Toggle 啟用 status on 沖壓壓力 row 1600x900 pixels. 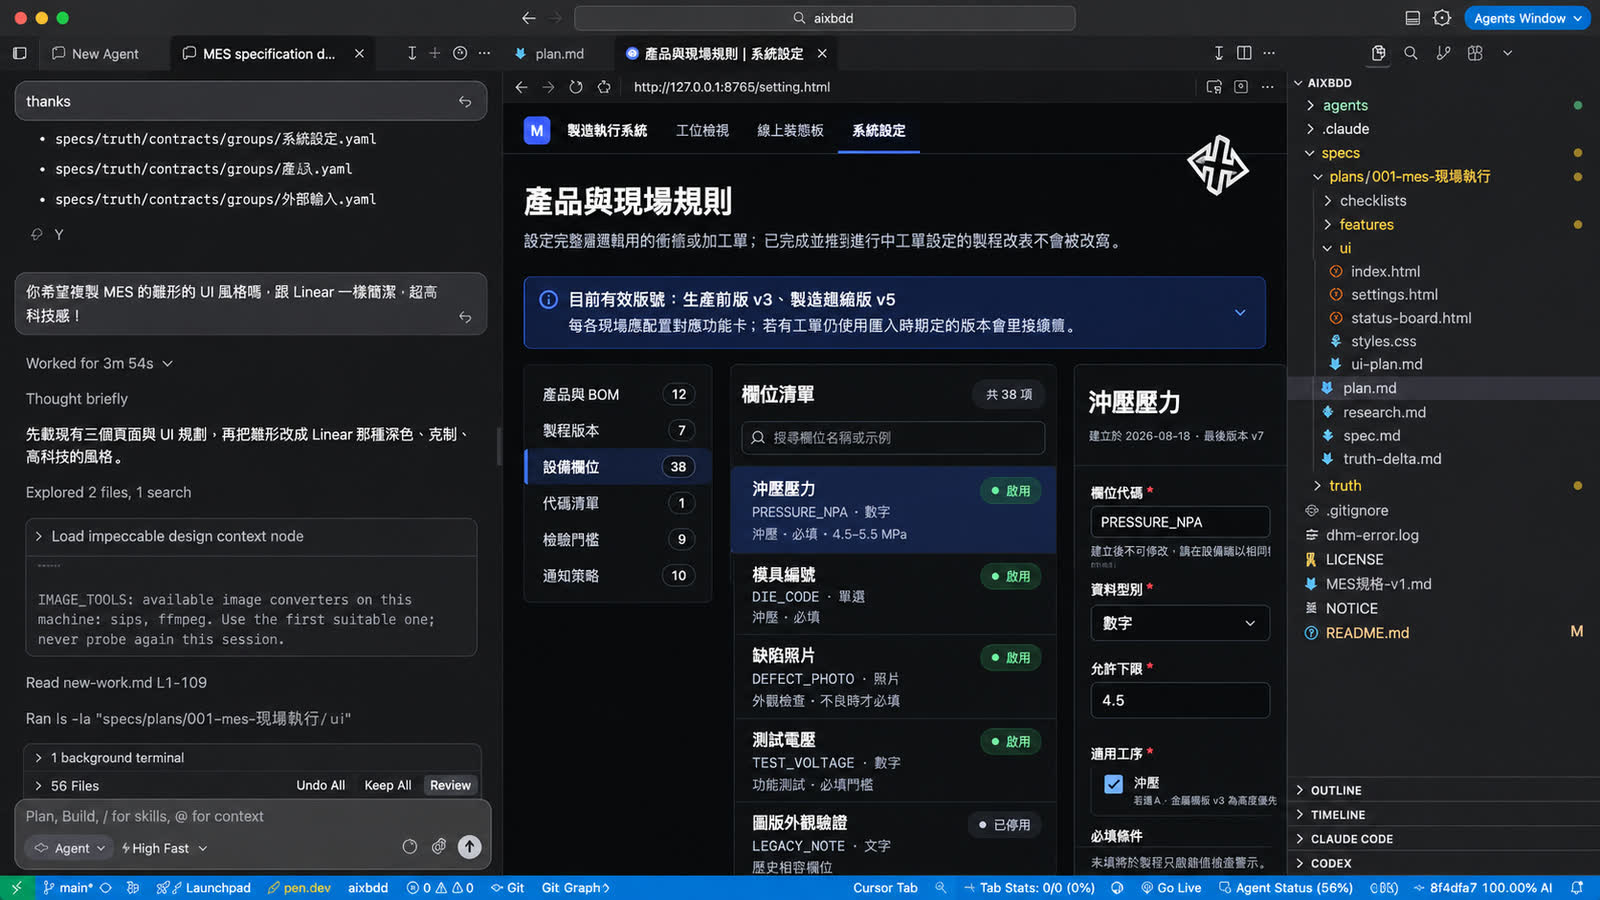tap(1011, 491)
